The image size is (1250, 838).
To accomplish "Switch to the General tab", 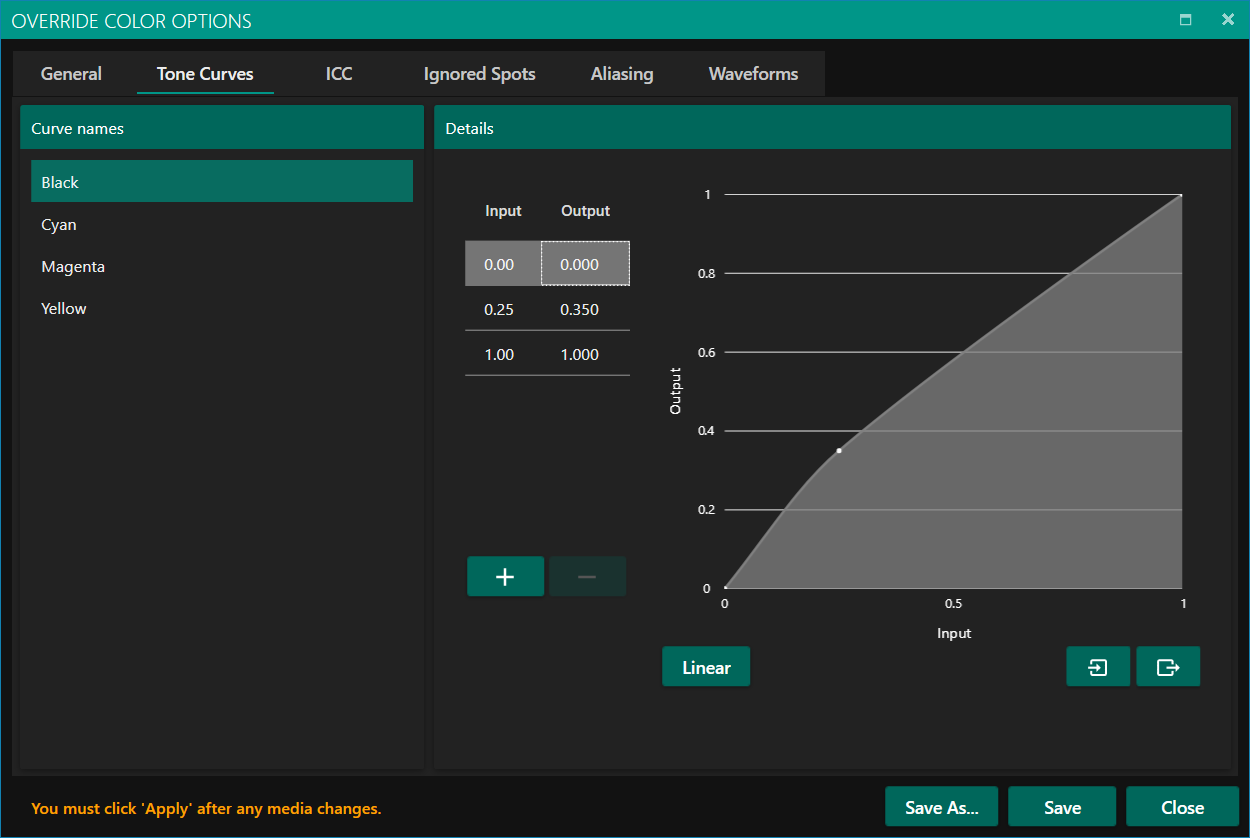I will tap(71, 74).
